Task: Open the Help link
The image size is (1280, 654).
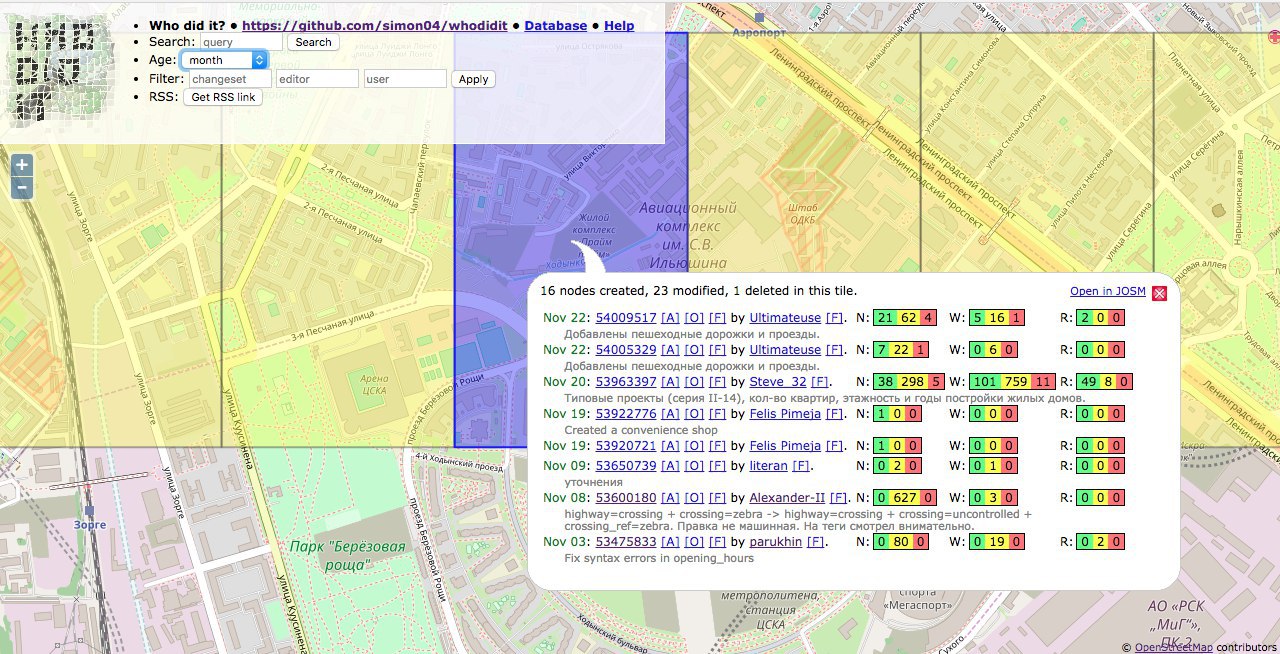Action: point(619,25)
